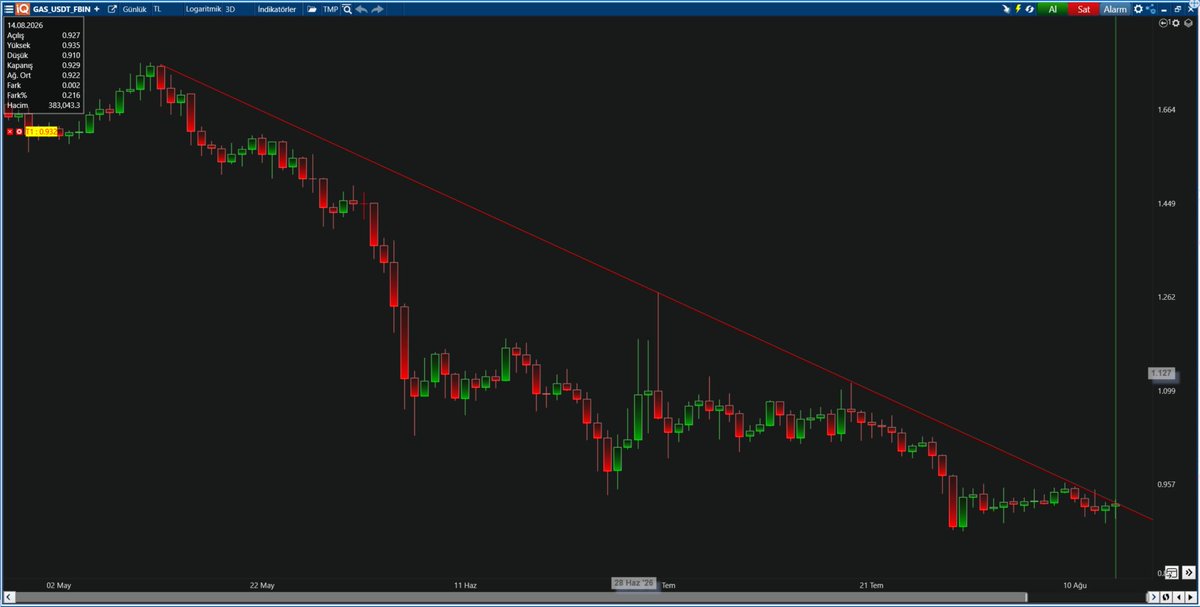Click the 14.08.2026 date in info box
This screenshot has height=607, width=1200.
[25, 24]
